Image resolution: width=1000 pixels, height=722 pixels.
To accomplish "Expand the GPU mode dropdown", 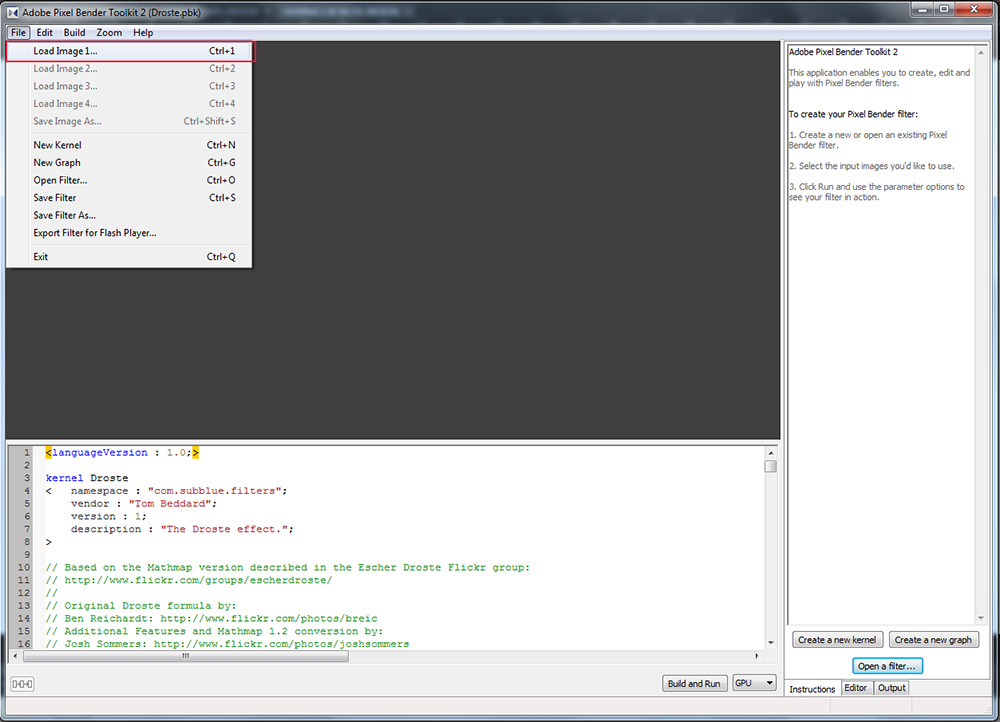I will [x=754, y=683].
